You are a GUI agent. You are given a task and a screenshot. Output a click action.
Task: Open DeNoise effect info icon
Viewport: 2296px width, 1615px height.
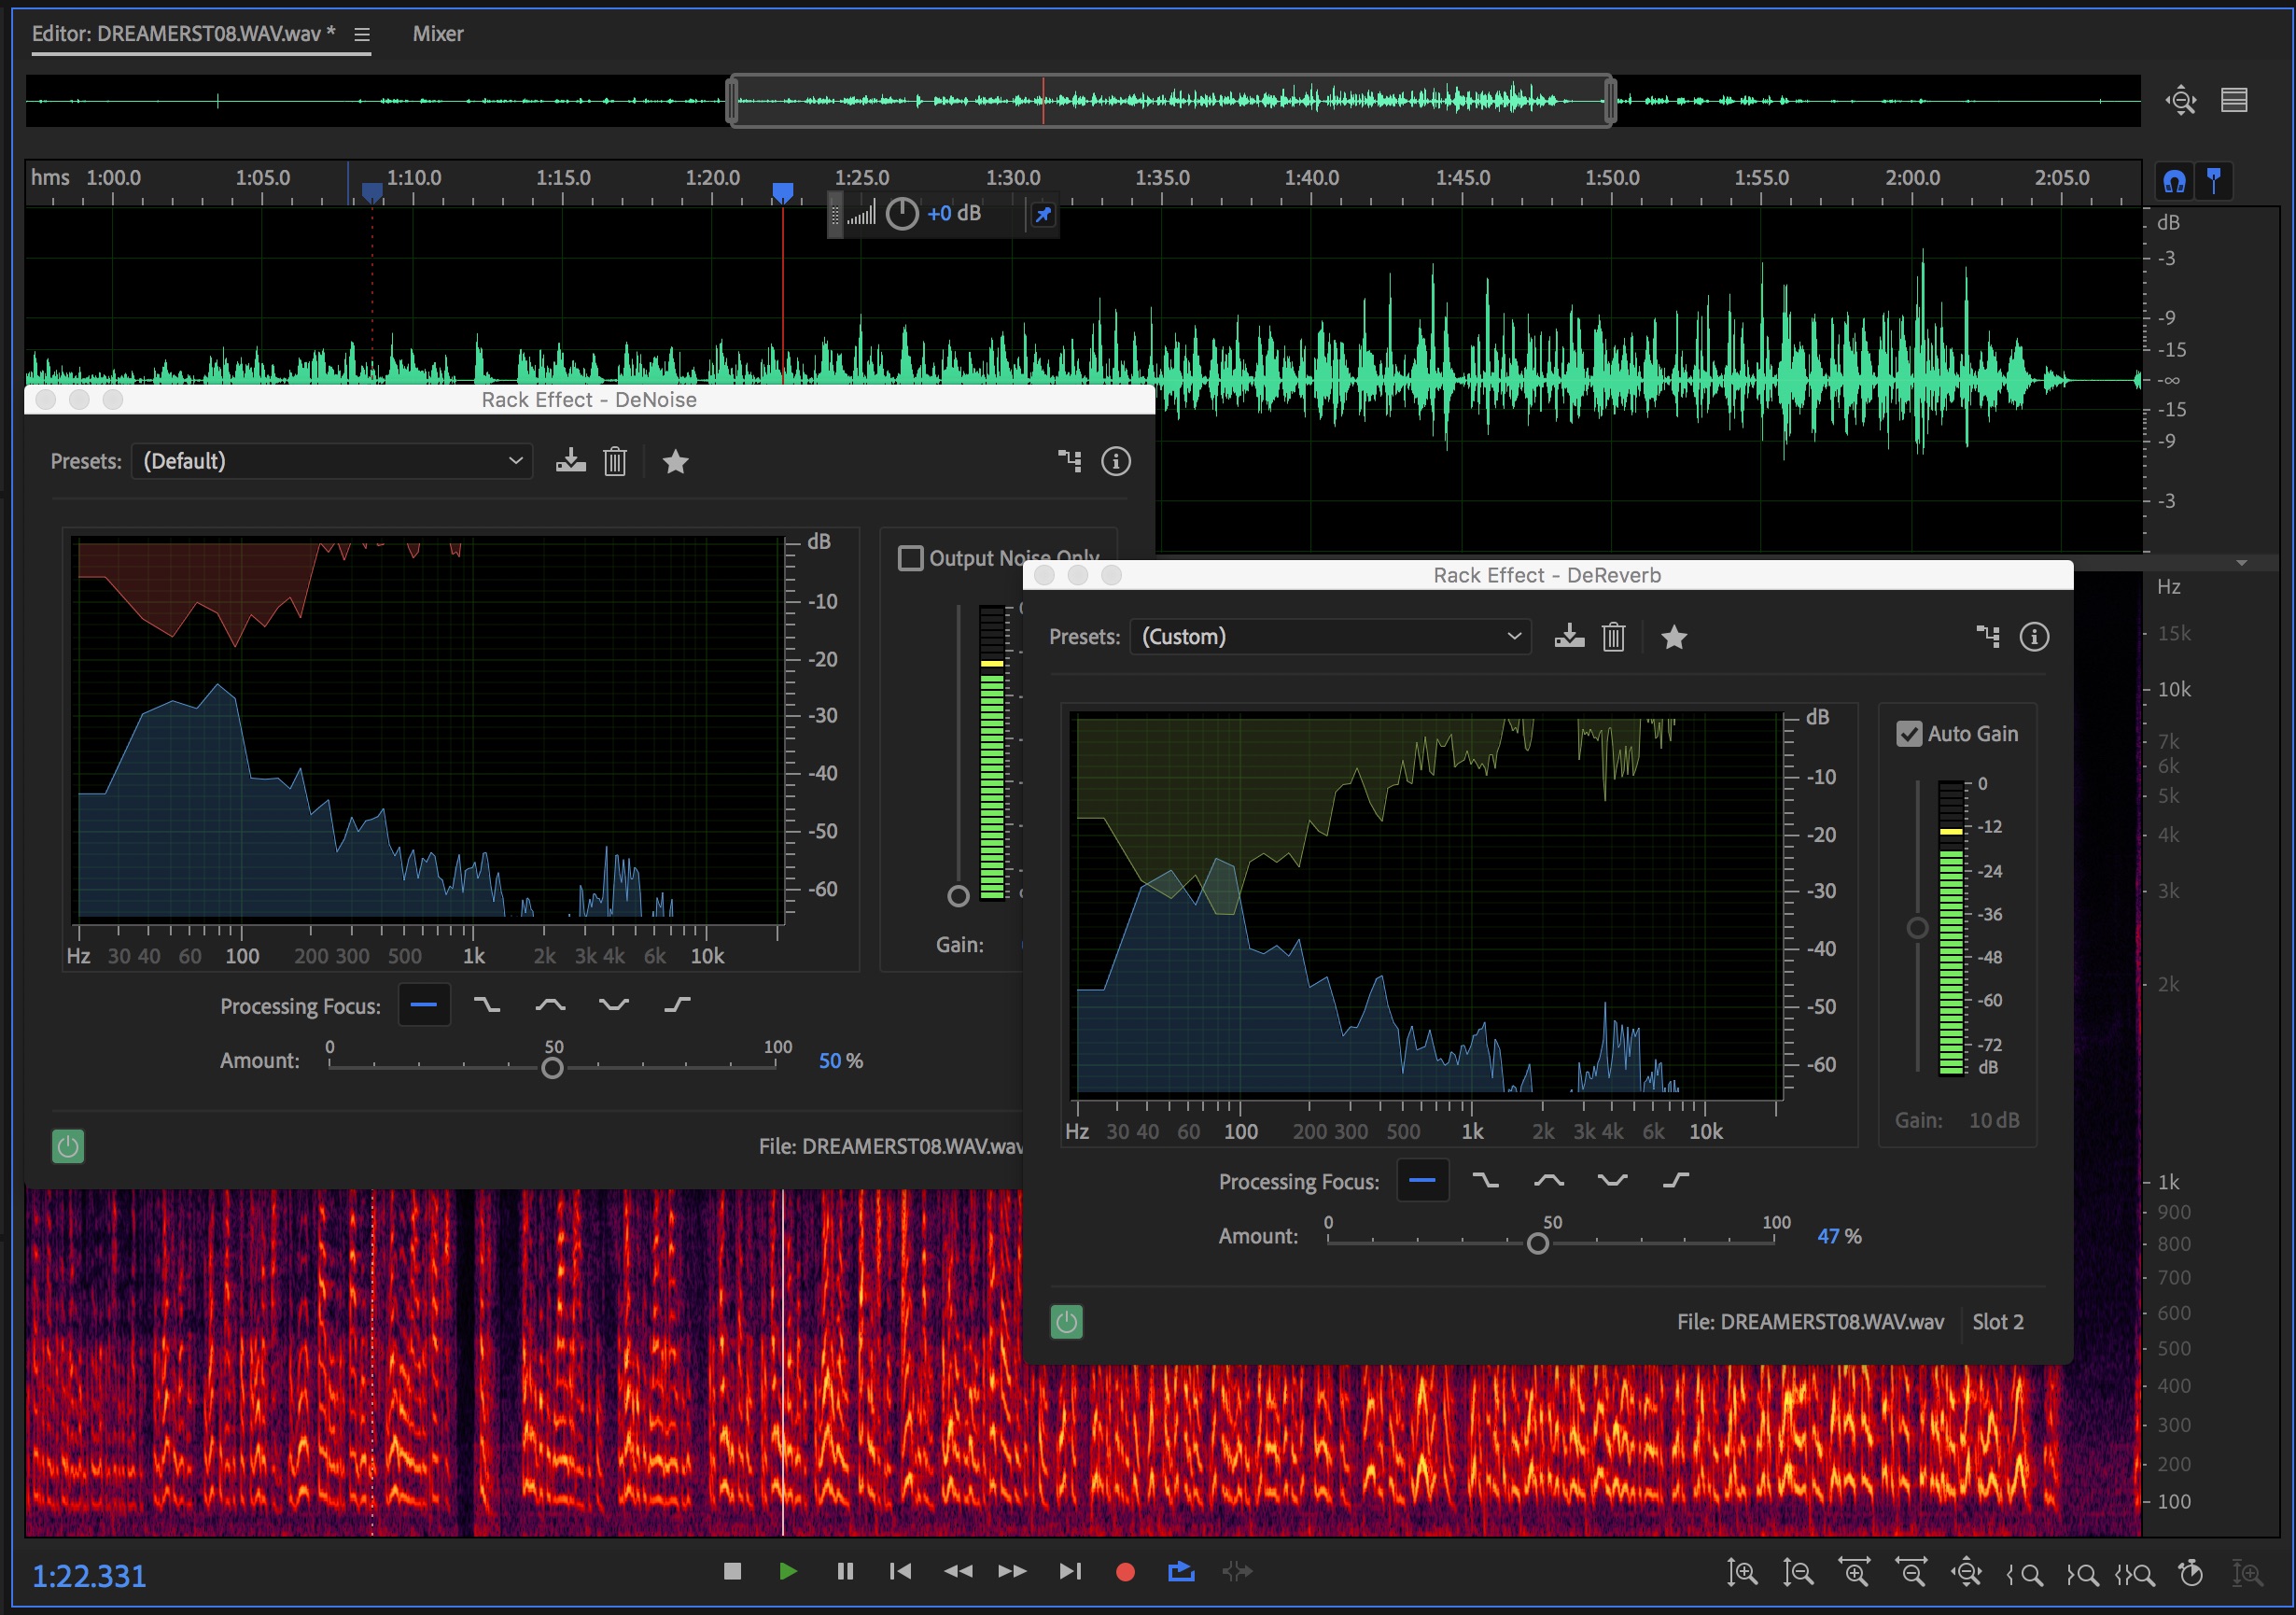[x=1116, y=461]
